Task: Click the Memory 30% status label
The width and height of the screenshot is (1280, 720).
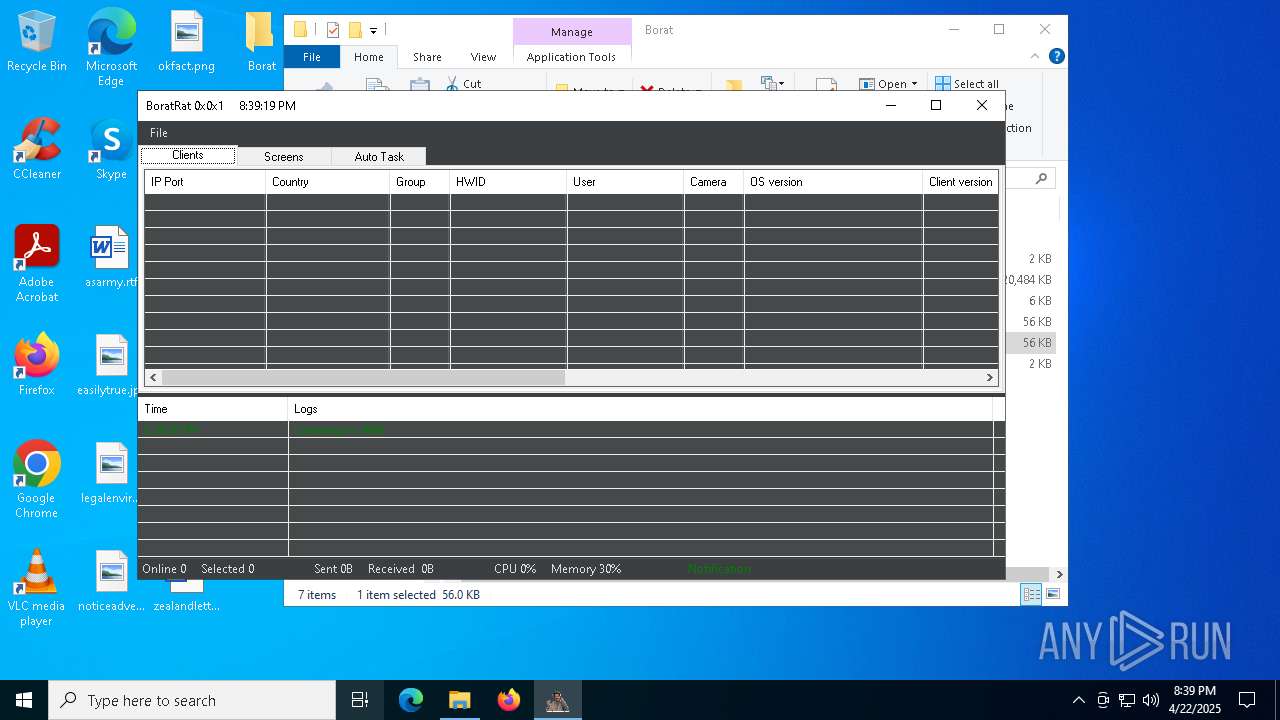Action: pos(585,569)
